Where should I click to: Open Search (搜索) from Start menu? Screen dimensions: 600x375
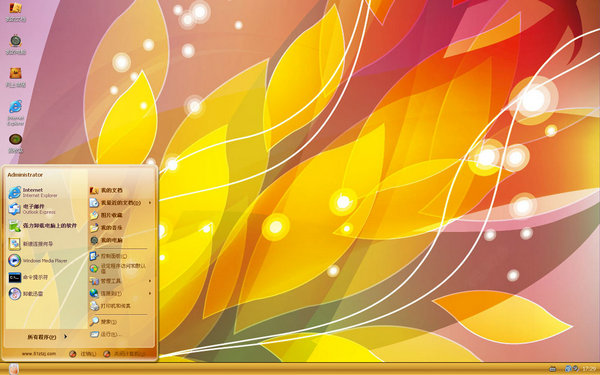click(x=103, y=322)
